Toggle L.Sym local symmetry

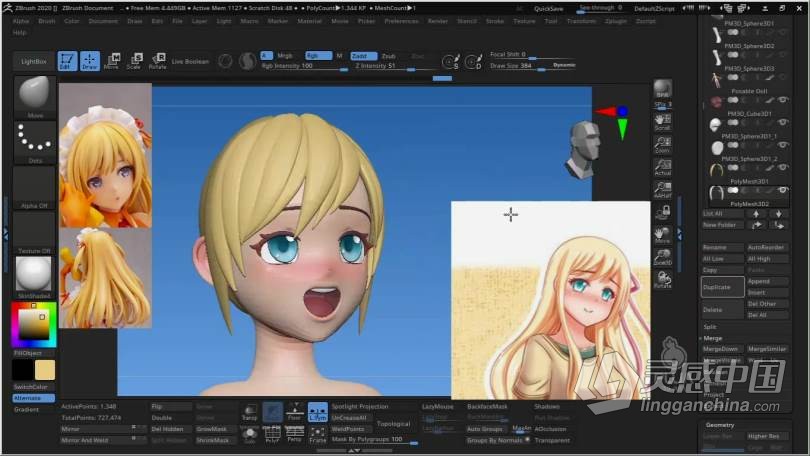point(317,412)
